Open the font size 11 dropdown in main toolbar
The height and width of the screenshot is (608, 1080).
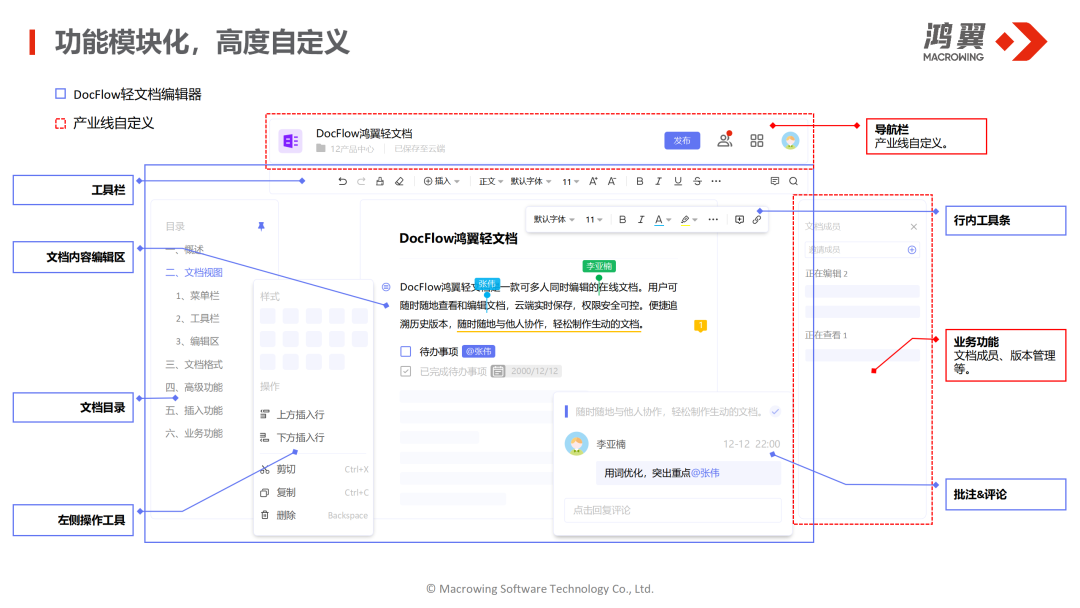tap(570, 182)
